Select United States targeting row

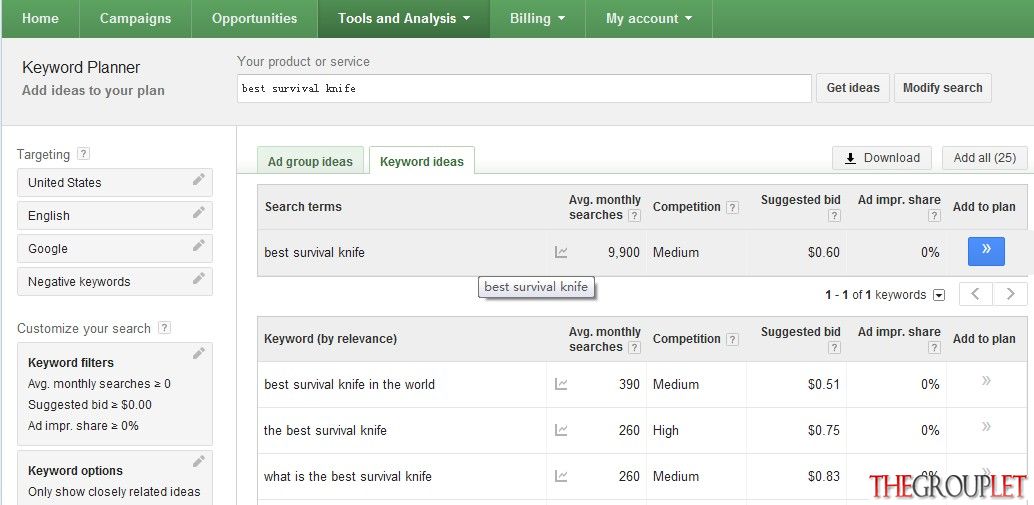click(x=115, y=183)
